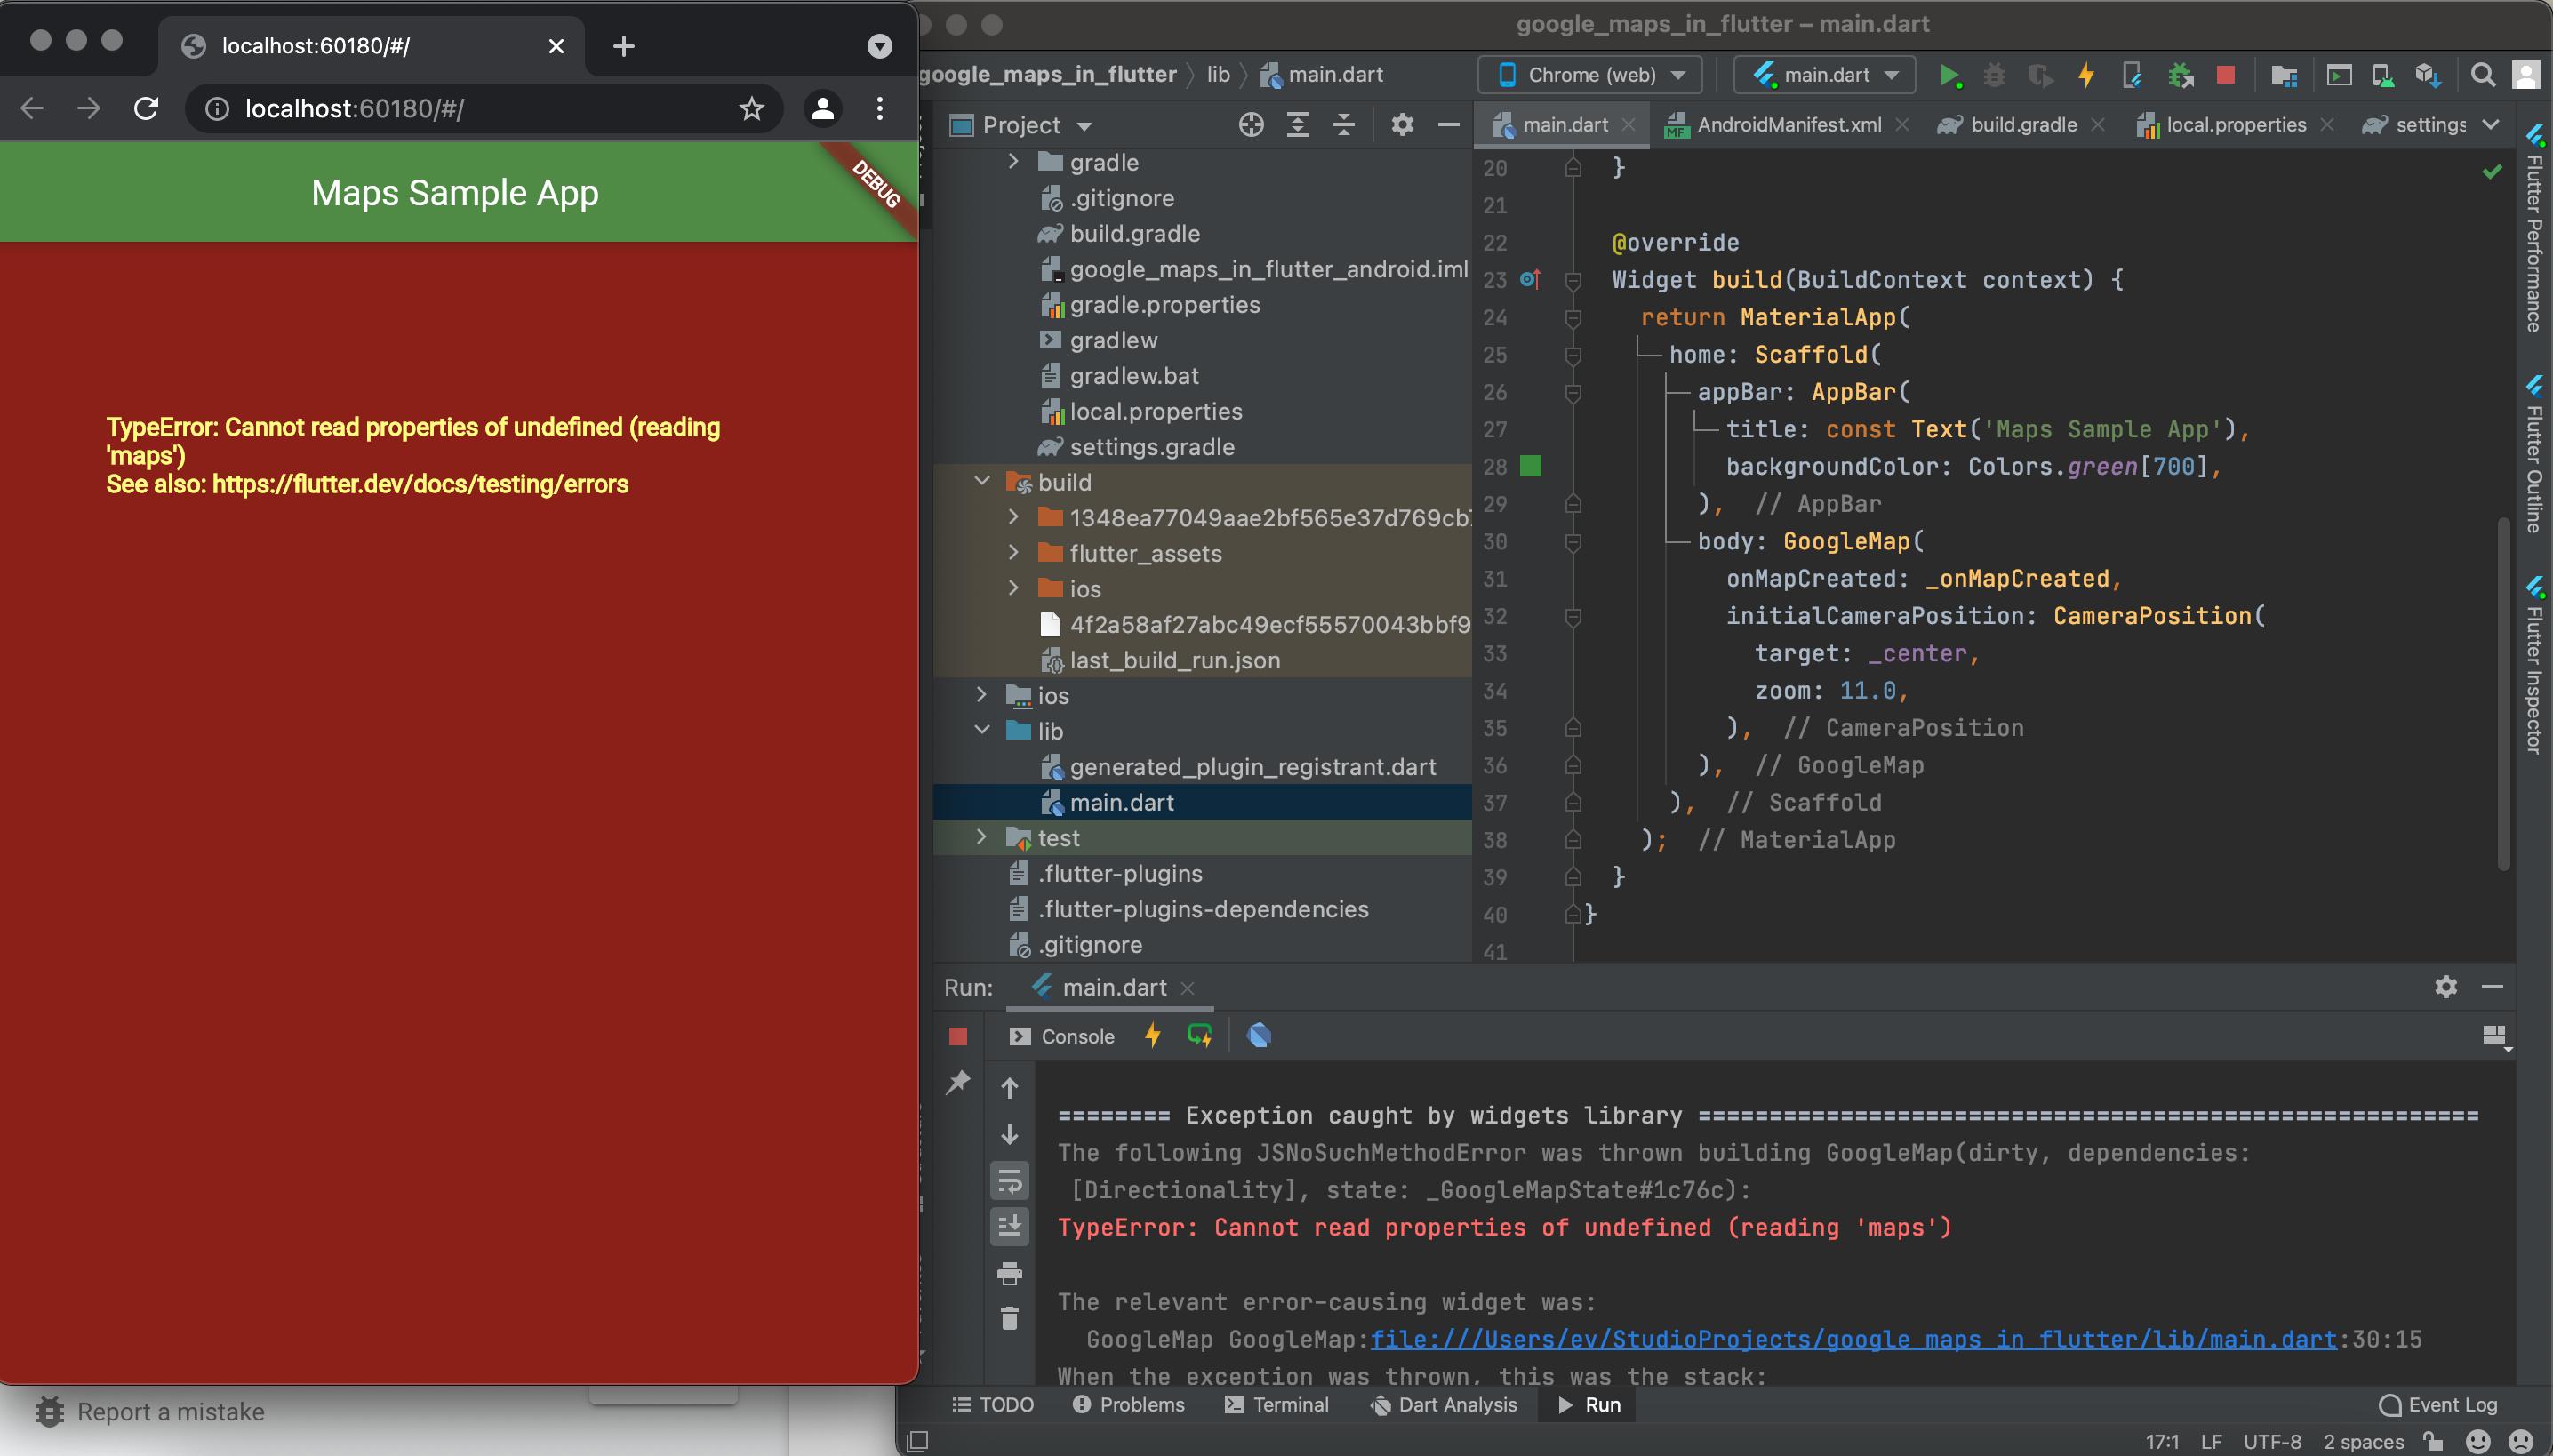Toggle Flutter Outline side panel

[x=2533, y=454]
